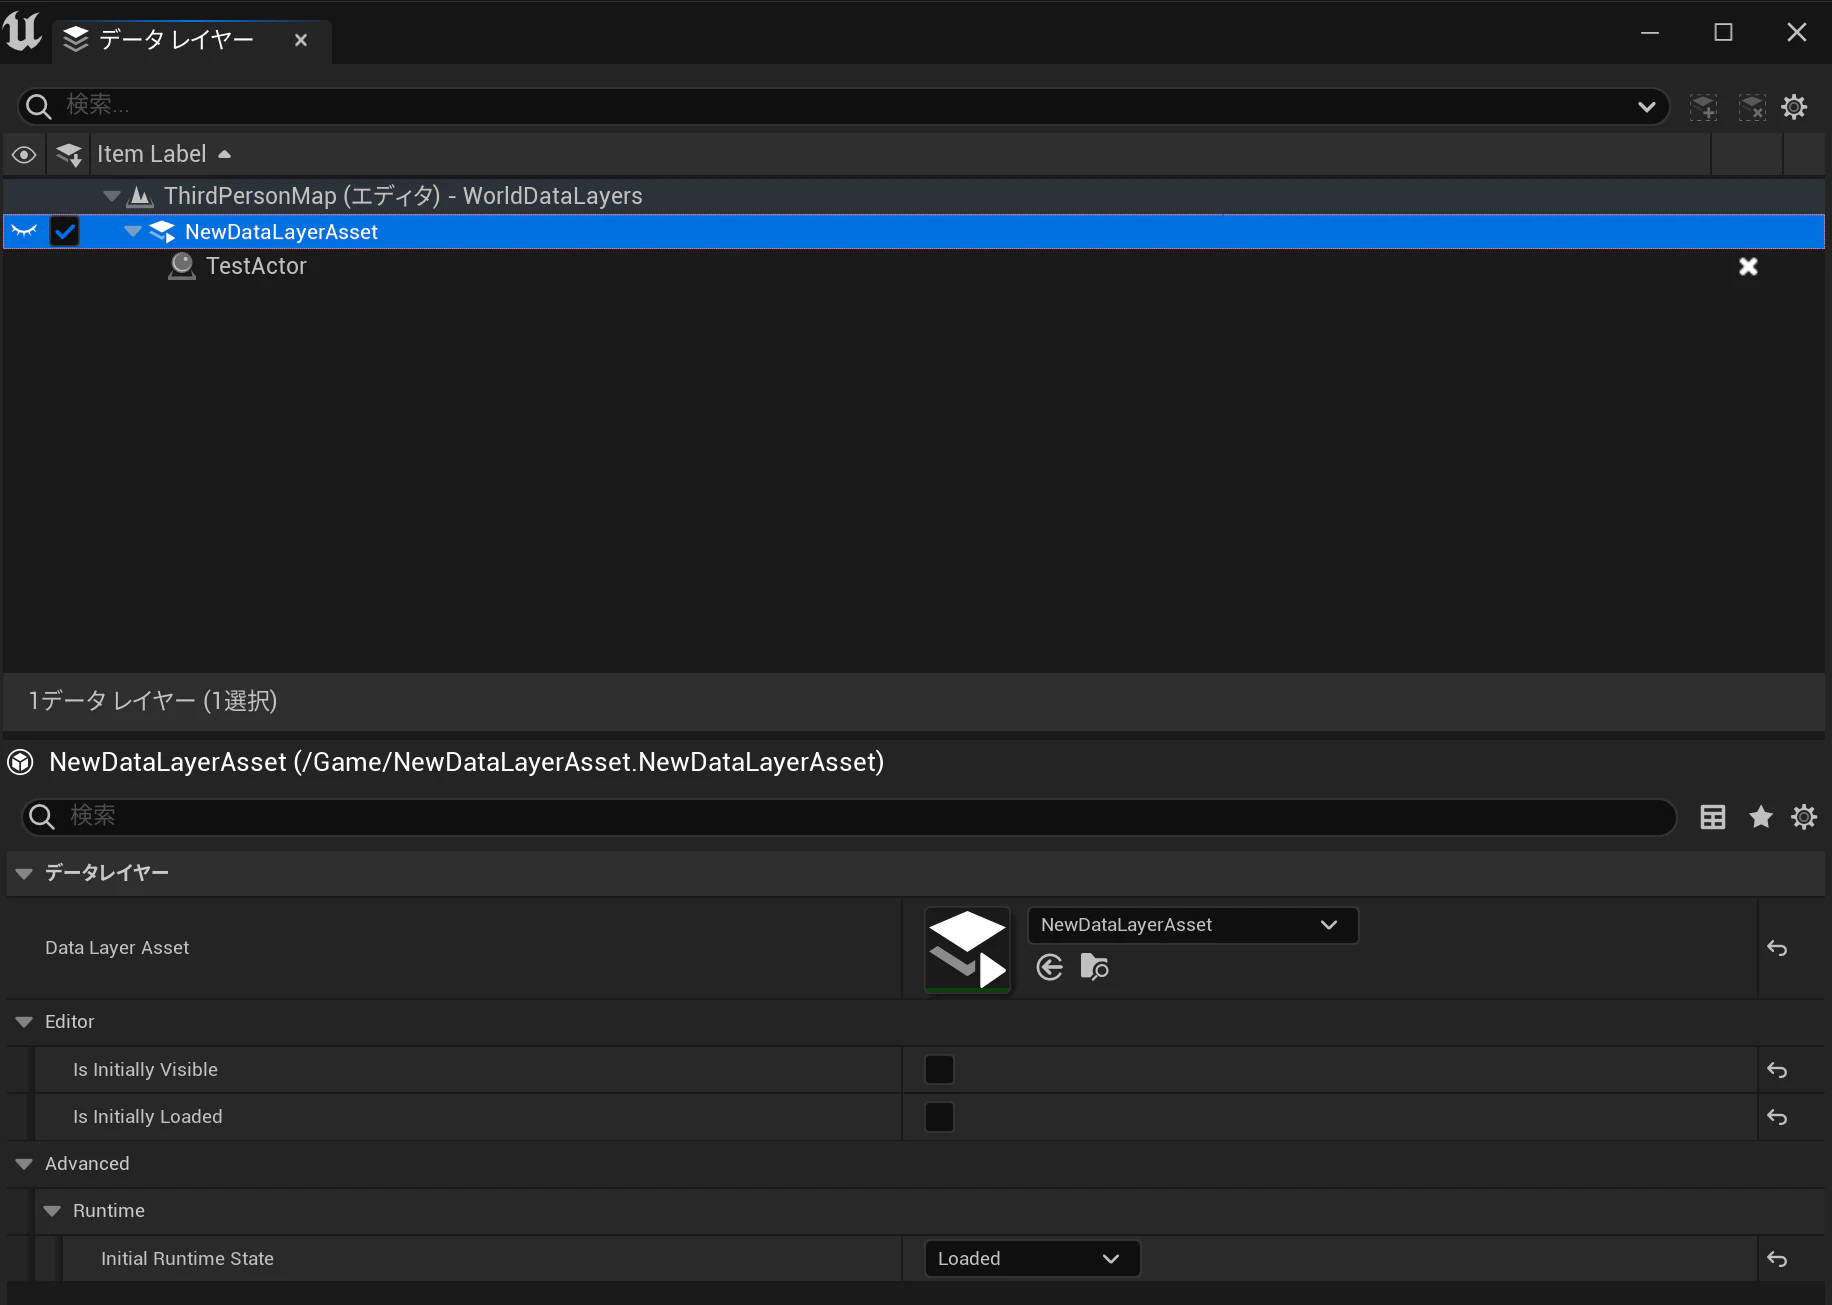
Task: Click the details panel search field
Action: click(x=848, y=817)
